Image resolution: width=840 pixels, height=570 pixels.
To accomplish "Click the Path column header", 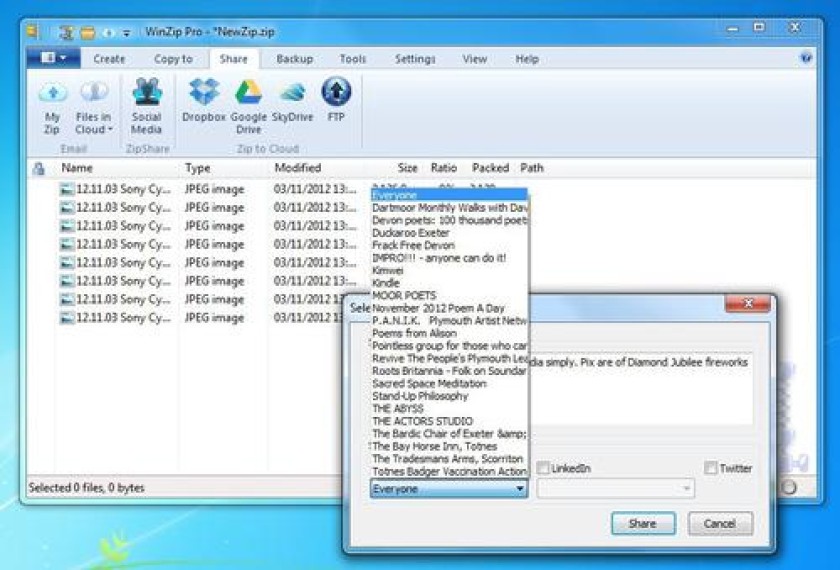I will 532,168.
